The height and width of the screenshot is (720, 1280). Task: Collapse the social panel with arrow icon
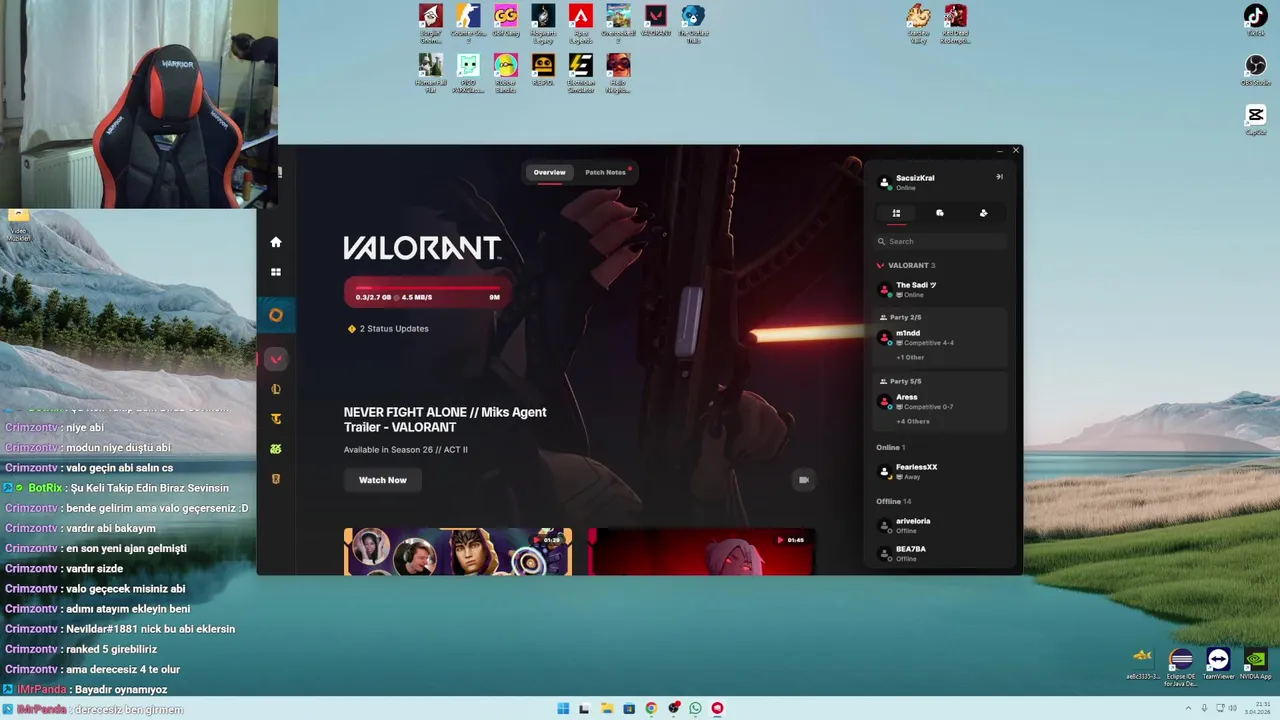click(x=999, y=177)
